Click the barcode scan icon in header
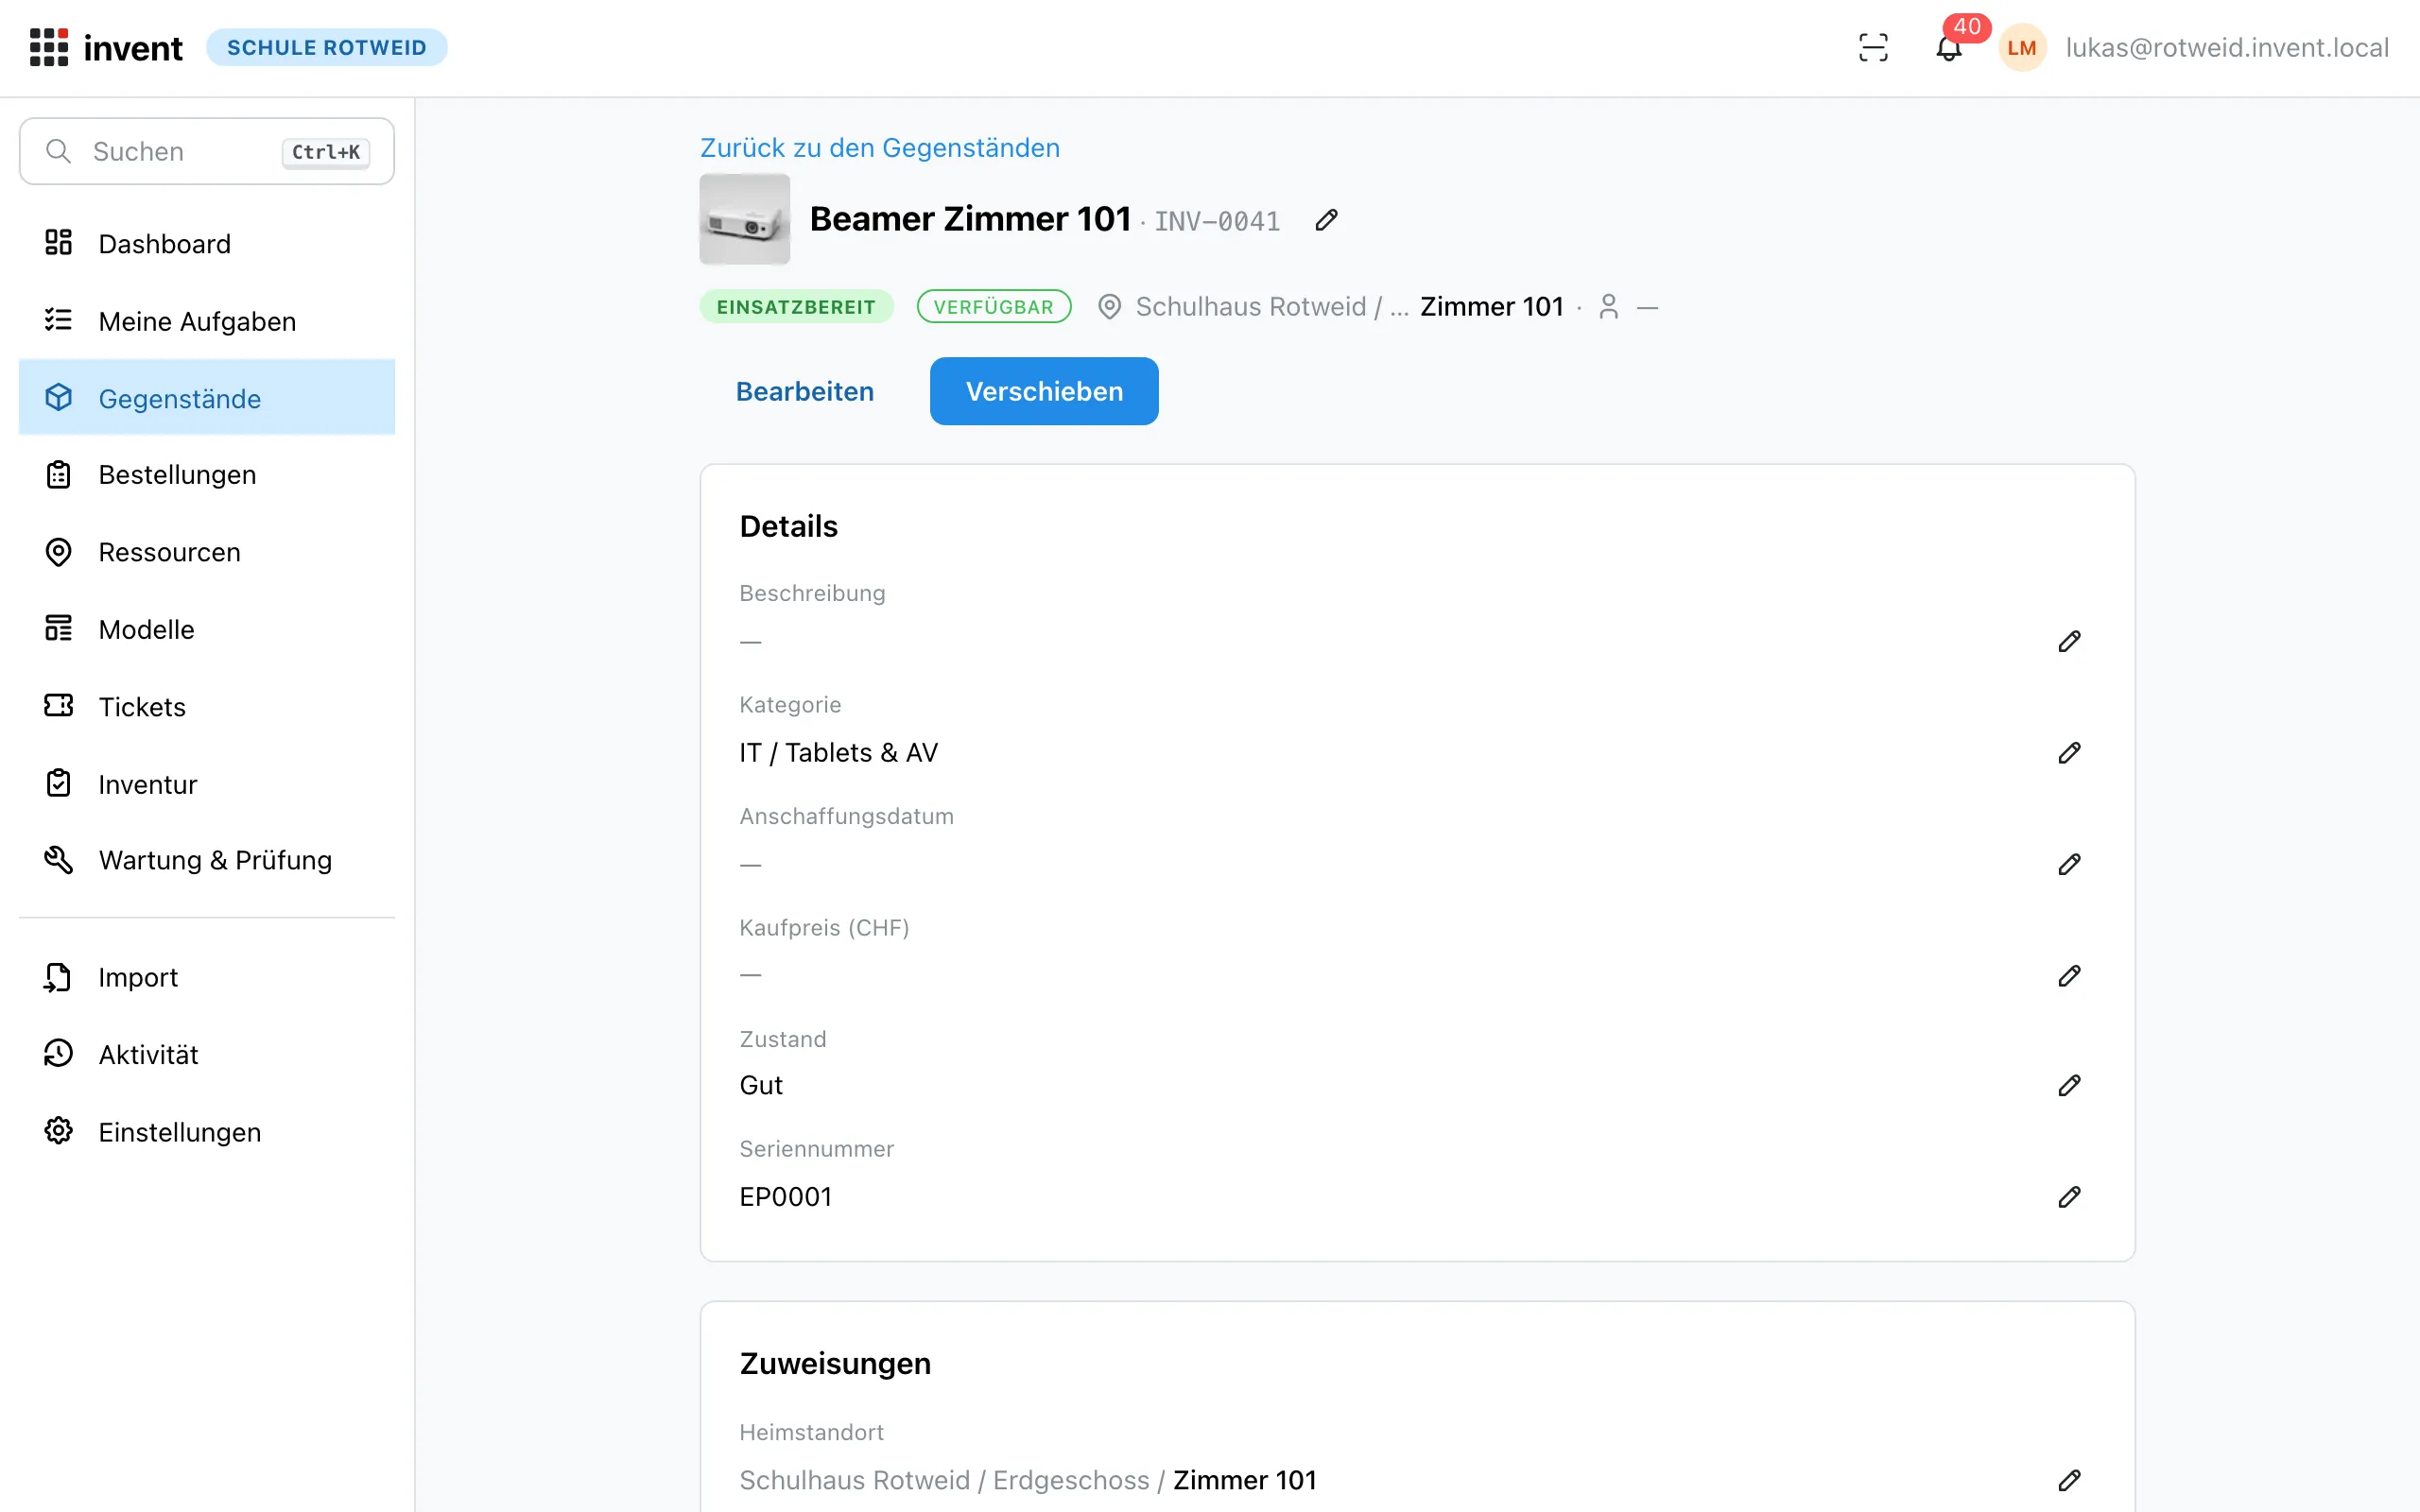The height and width of the screenshot is (1512, 2420). (x=1873, y=47)
